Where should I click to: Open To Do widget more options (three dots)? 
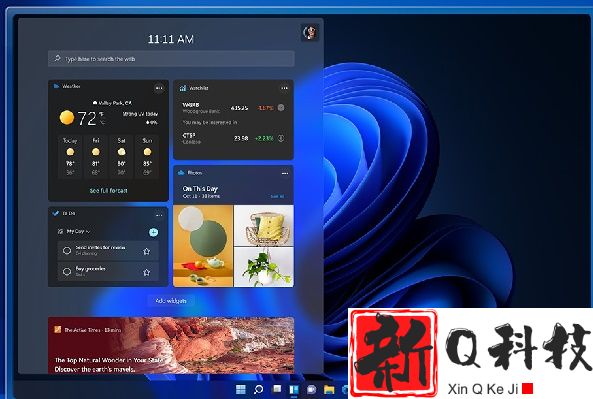[159, 215]
